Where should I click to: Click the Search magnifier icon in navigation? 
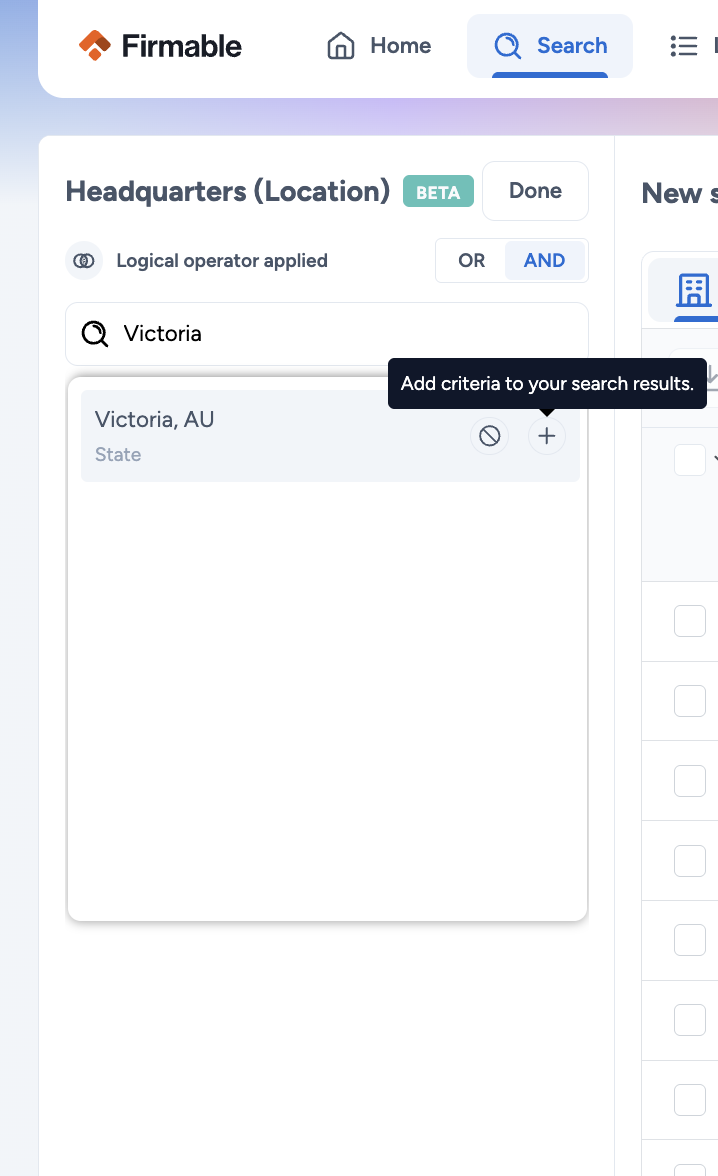coord(508,46)
